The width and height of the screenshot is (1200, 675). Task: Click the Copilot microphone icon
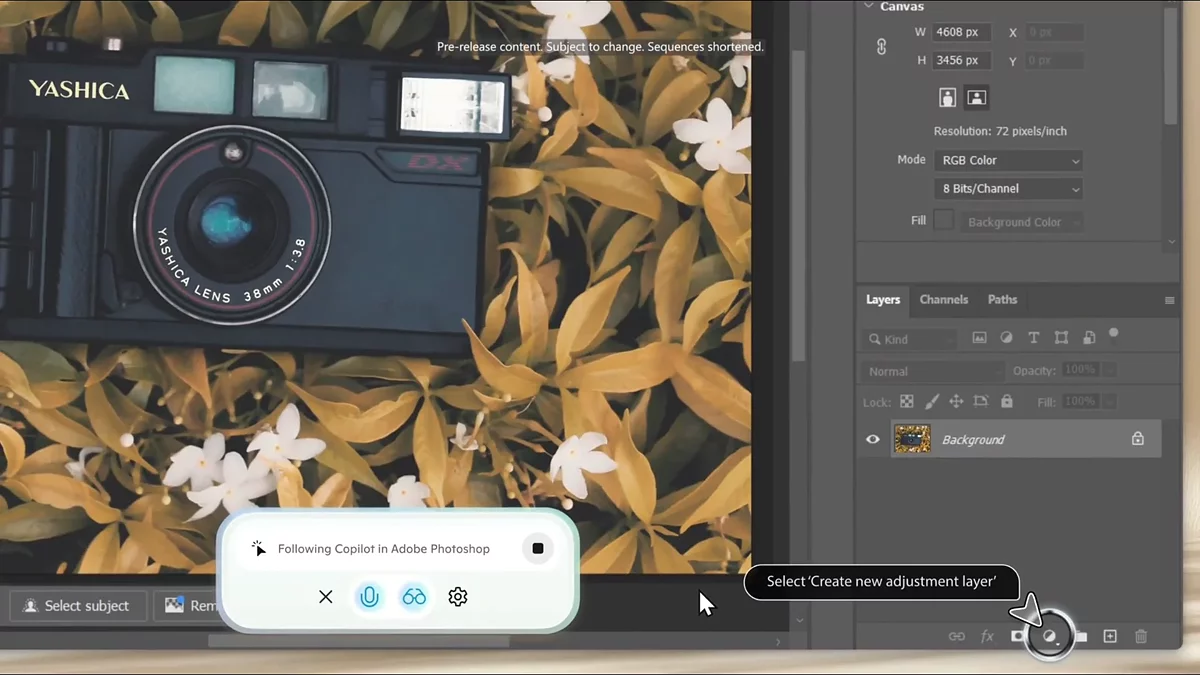click(369, 597)
